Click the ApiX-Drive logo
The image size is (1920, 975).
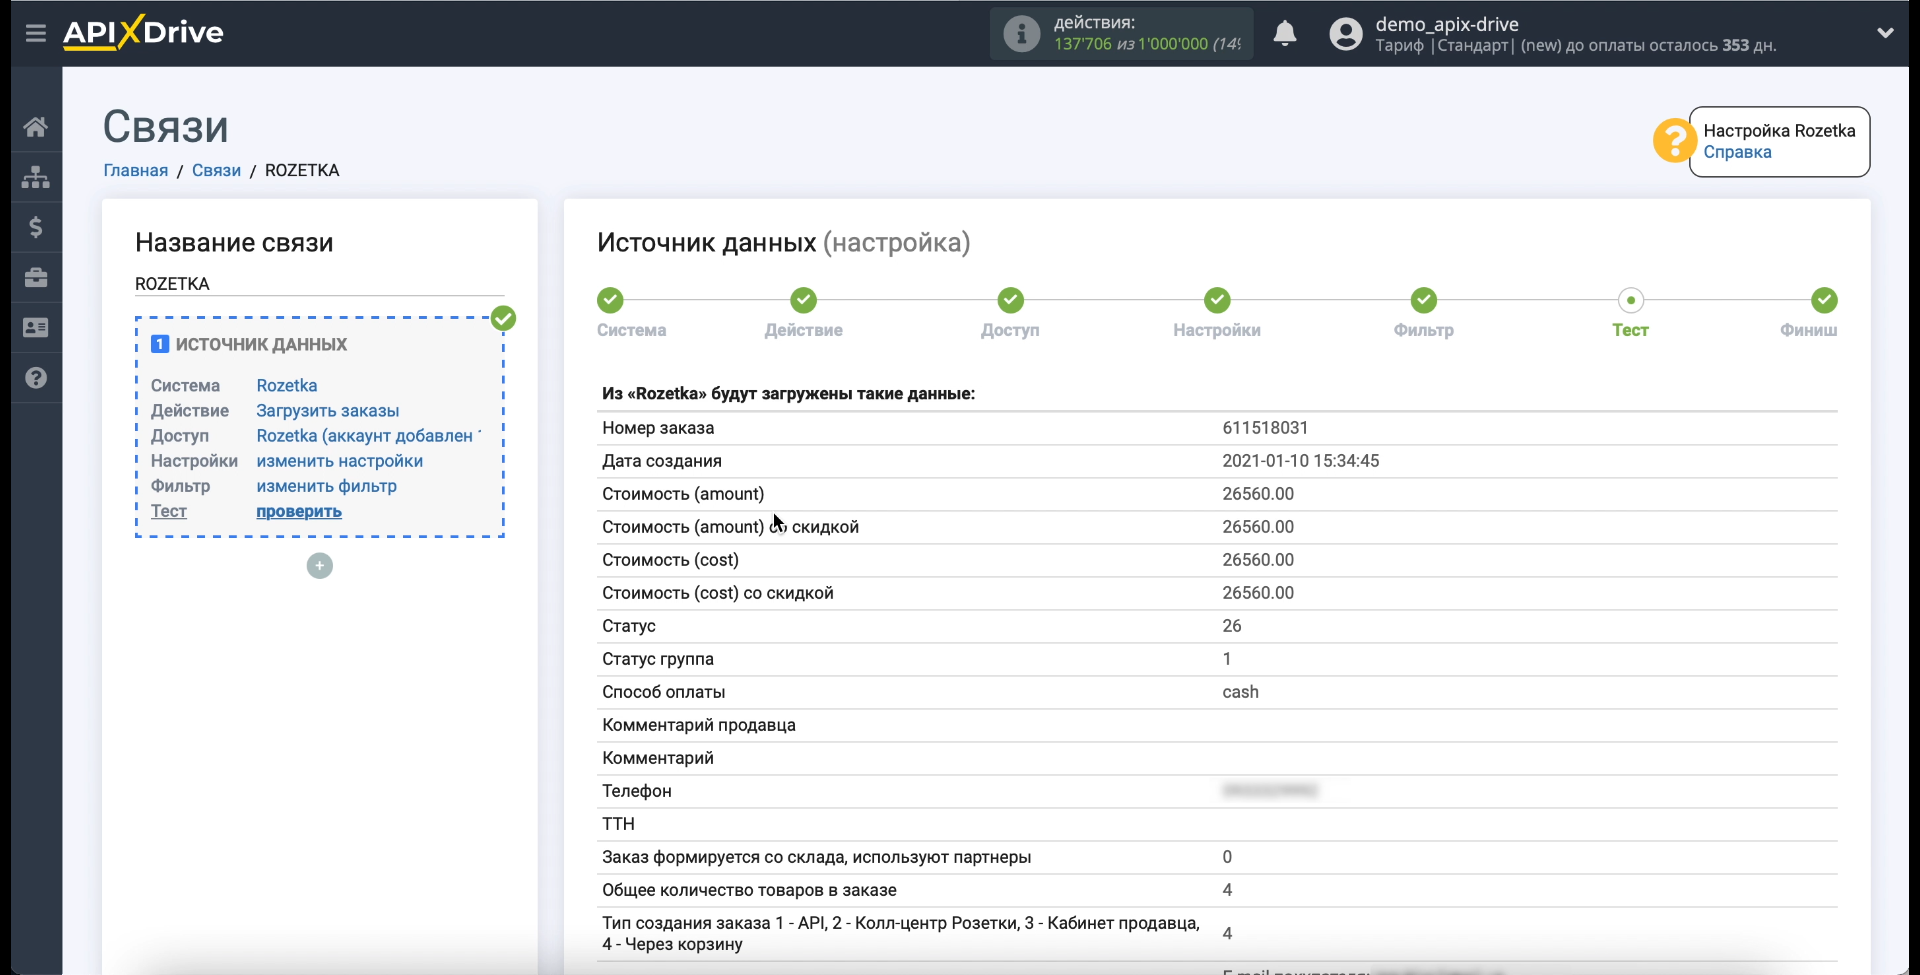click(143, 32)
